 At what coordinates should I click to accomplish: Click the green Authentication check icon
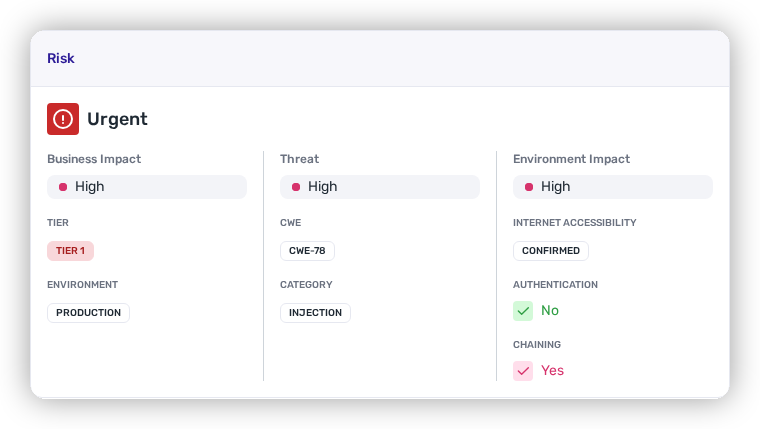point(523,311)
